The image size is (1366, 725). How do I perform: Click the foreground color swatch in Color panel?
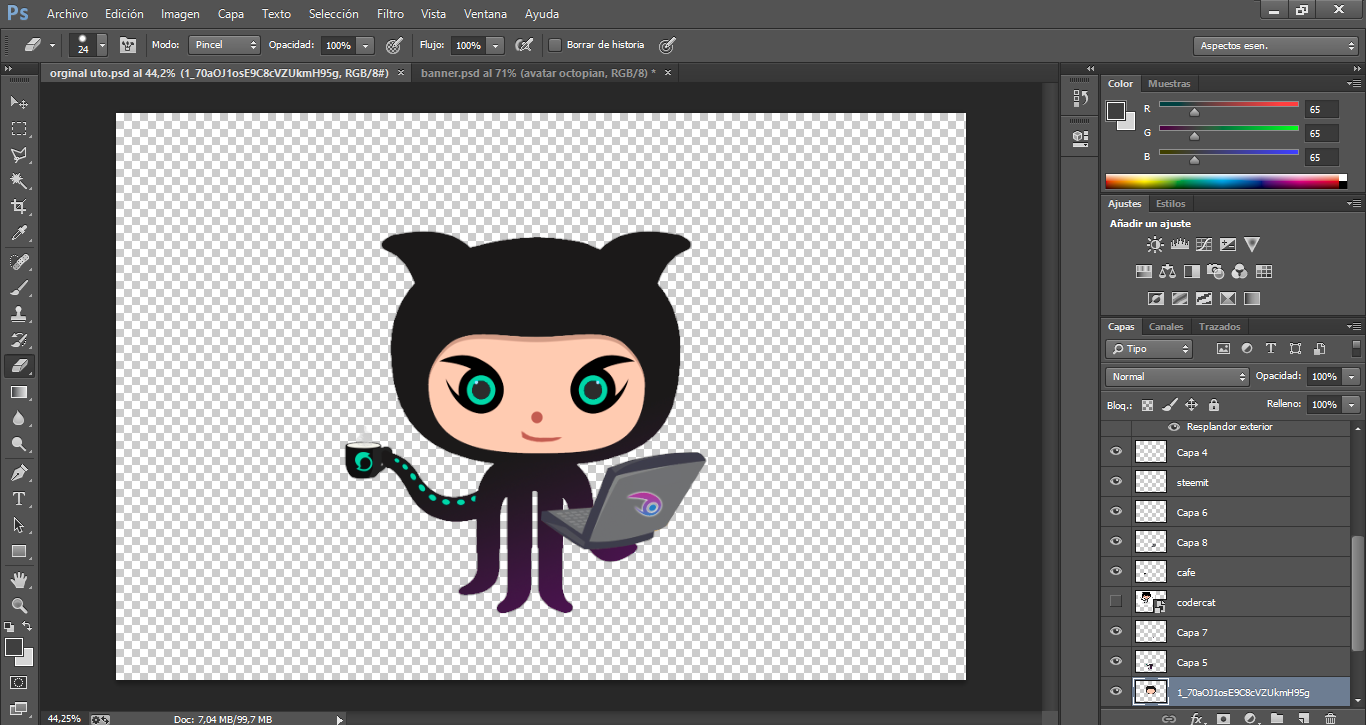(1116, 110)
